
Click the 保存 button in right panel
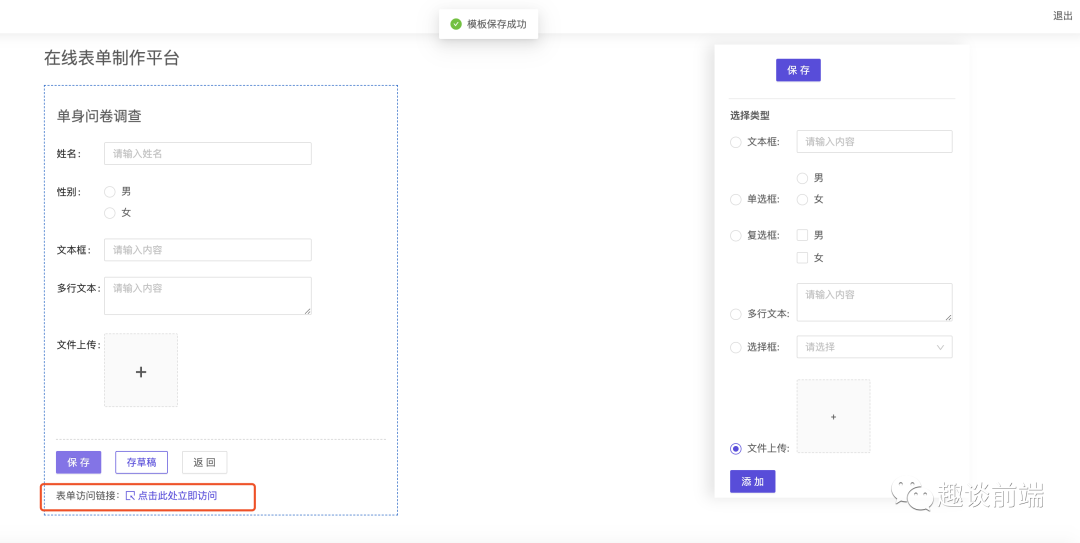click(x=798, y=70)
